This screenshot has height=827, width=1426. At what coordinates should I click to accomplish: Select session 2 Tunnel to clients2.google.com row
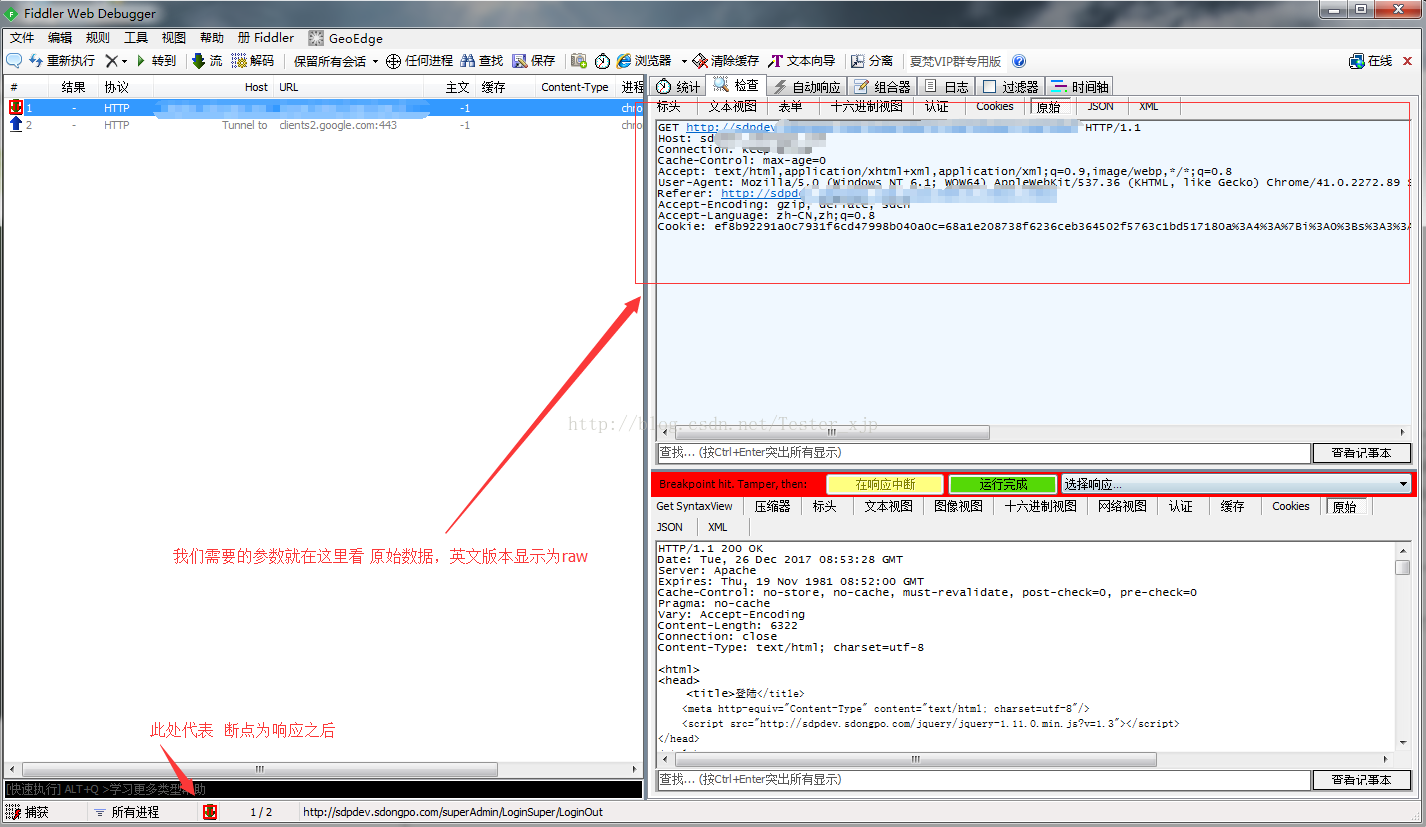(x=324, y=125)
